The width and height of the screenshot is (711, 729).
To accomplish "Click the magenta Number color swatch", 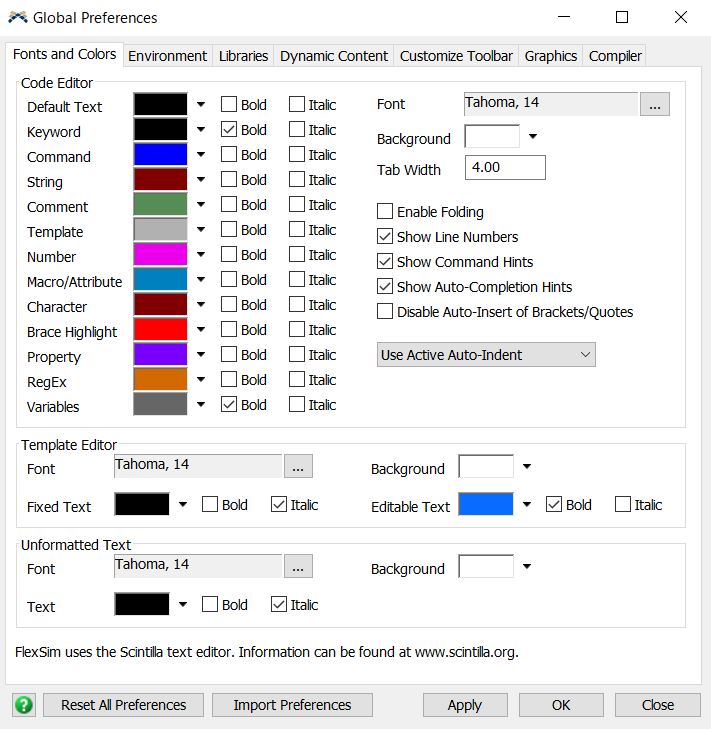I will (x=160, y=255).
